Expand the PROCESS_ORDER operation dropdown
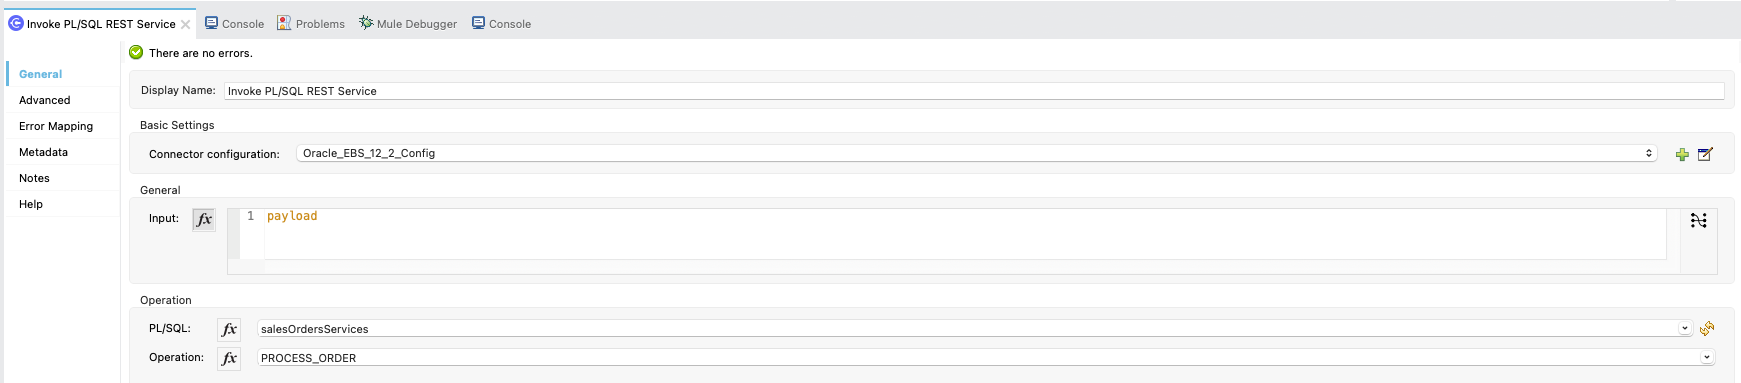 pos(1706,357)
